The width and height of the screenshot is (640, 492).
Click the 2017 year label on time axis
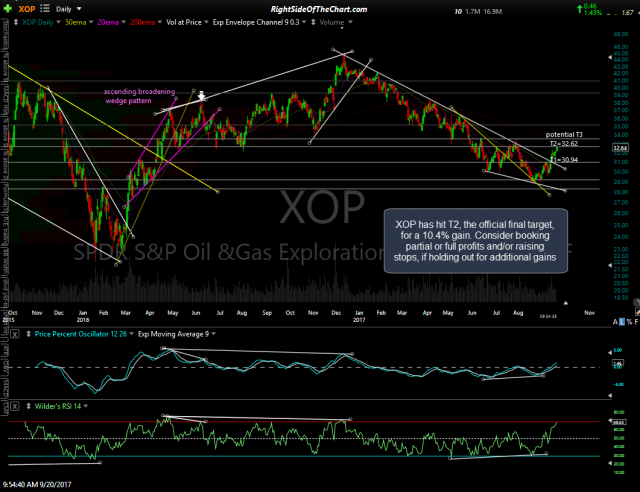[x=359, y=320]
